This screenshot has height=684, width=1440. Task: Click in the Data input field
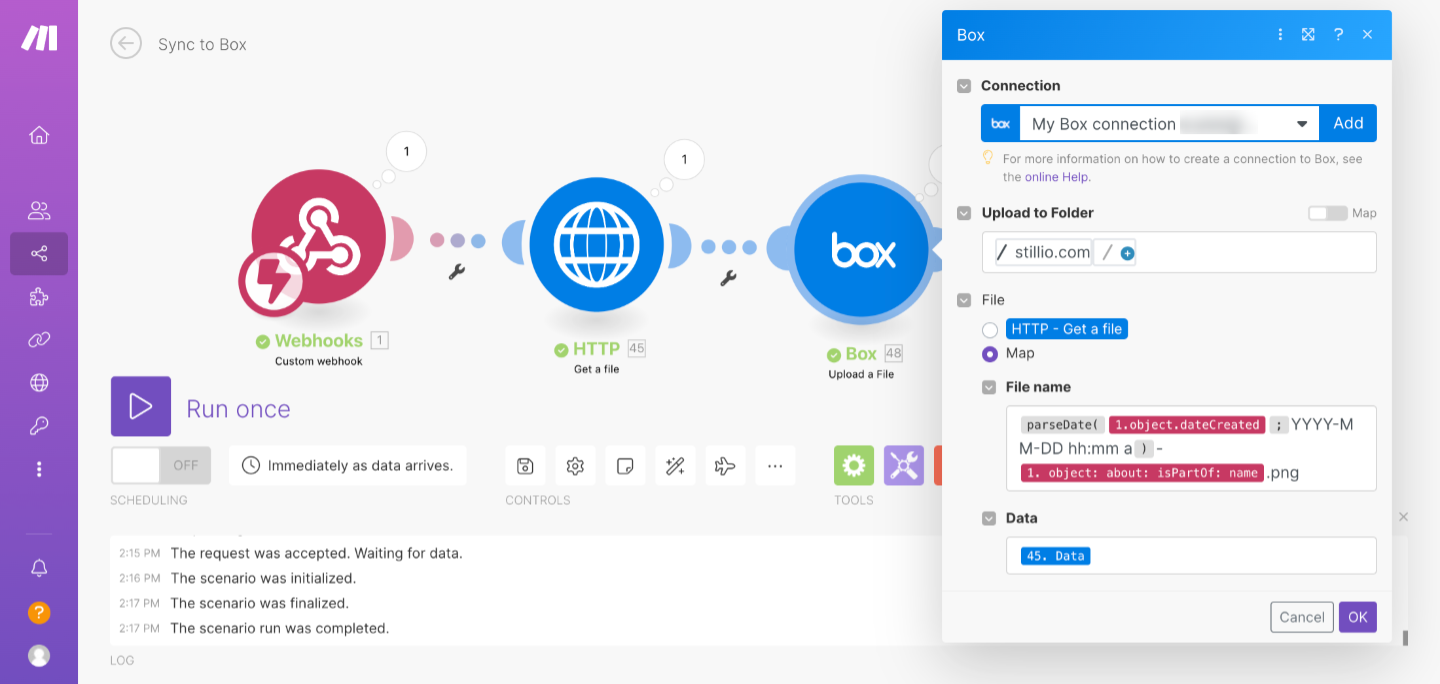[x=1191, y=556]
